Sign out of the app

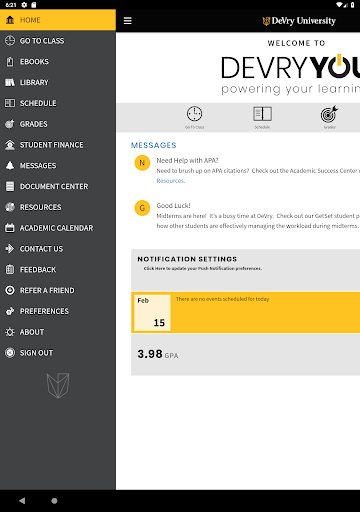[x=58, y=353]
